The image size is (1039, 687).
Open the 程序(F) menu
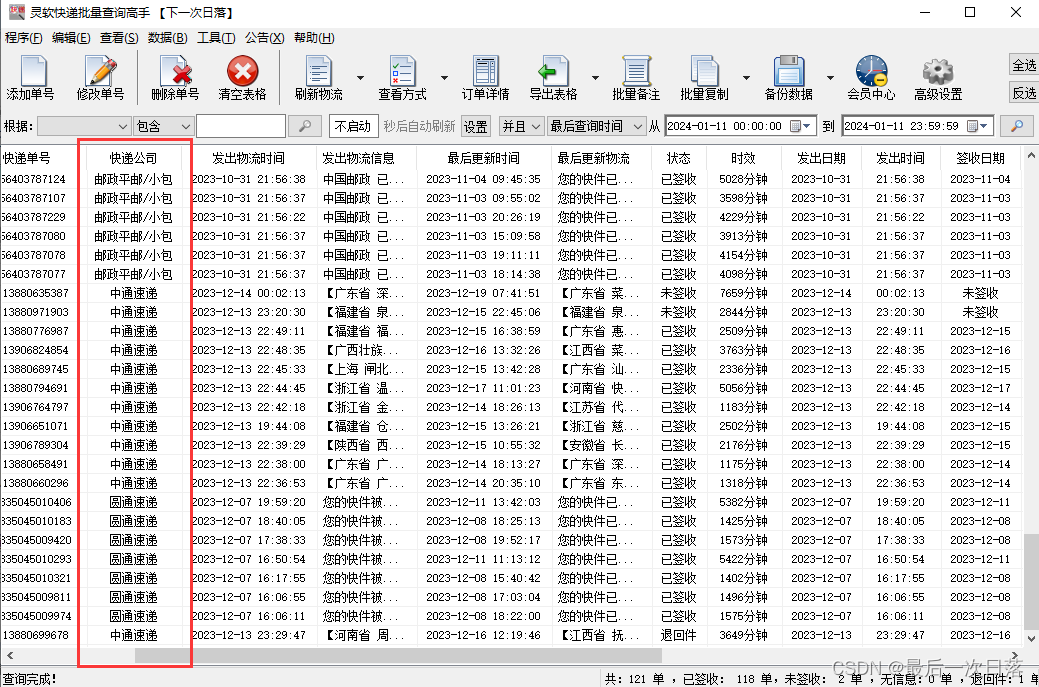click(x=24, y=38)
